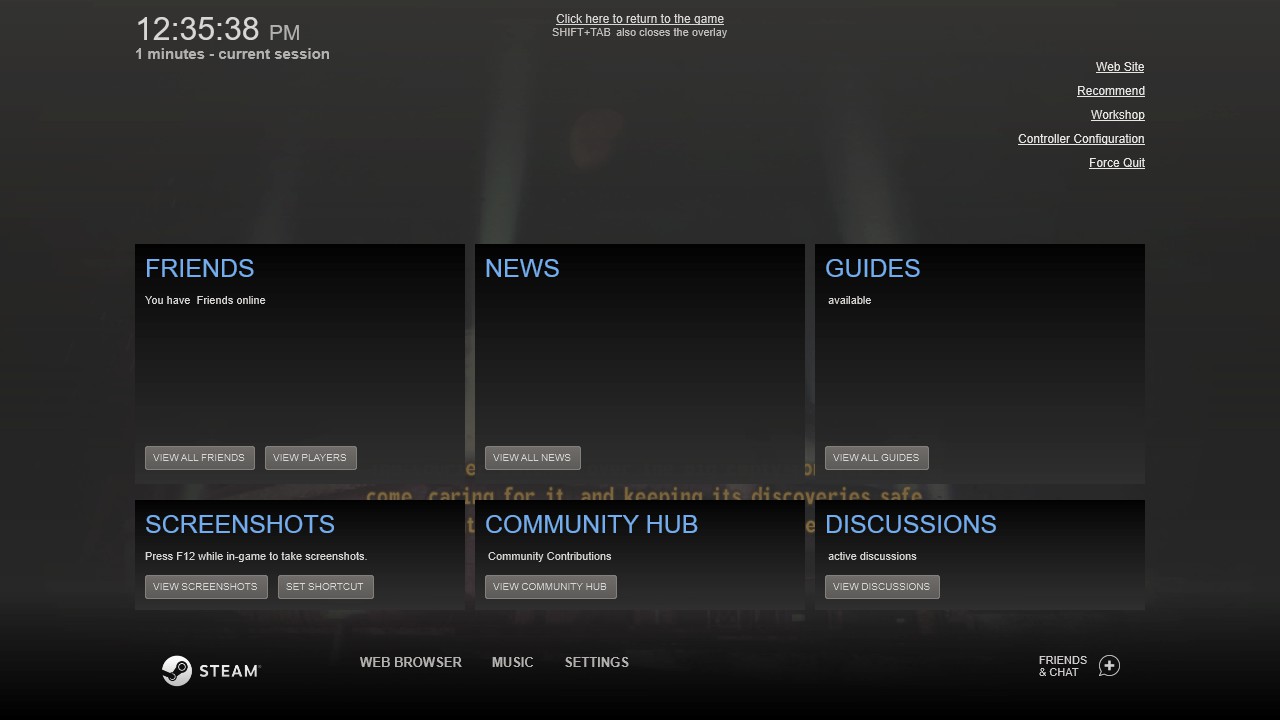Select the Community Hub heading
Viewport: 1280px width, 720px height.
pyautogui.click(x=592, y=524)
